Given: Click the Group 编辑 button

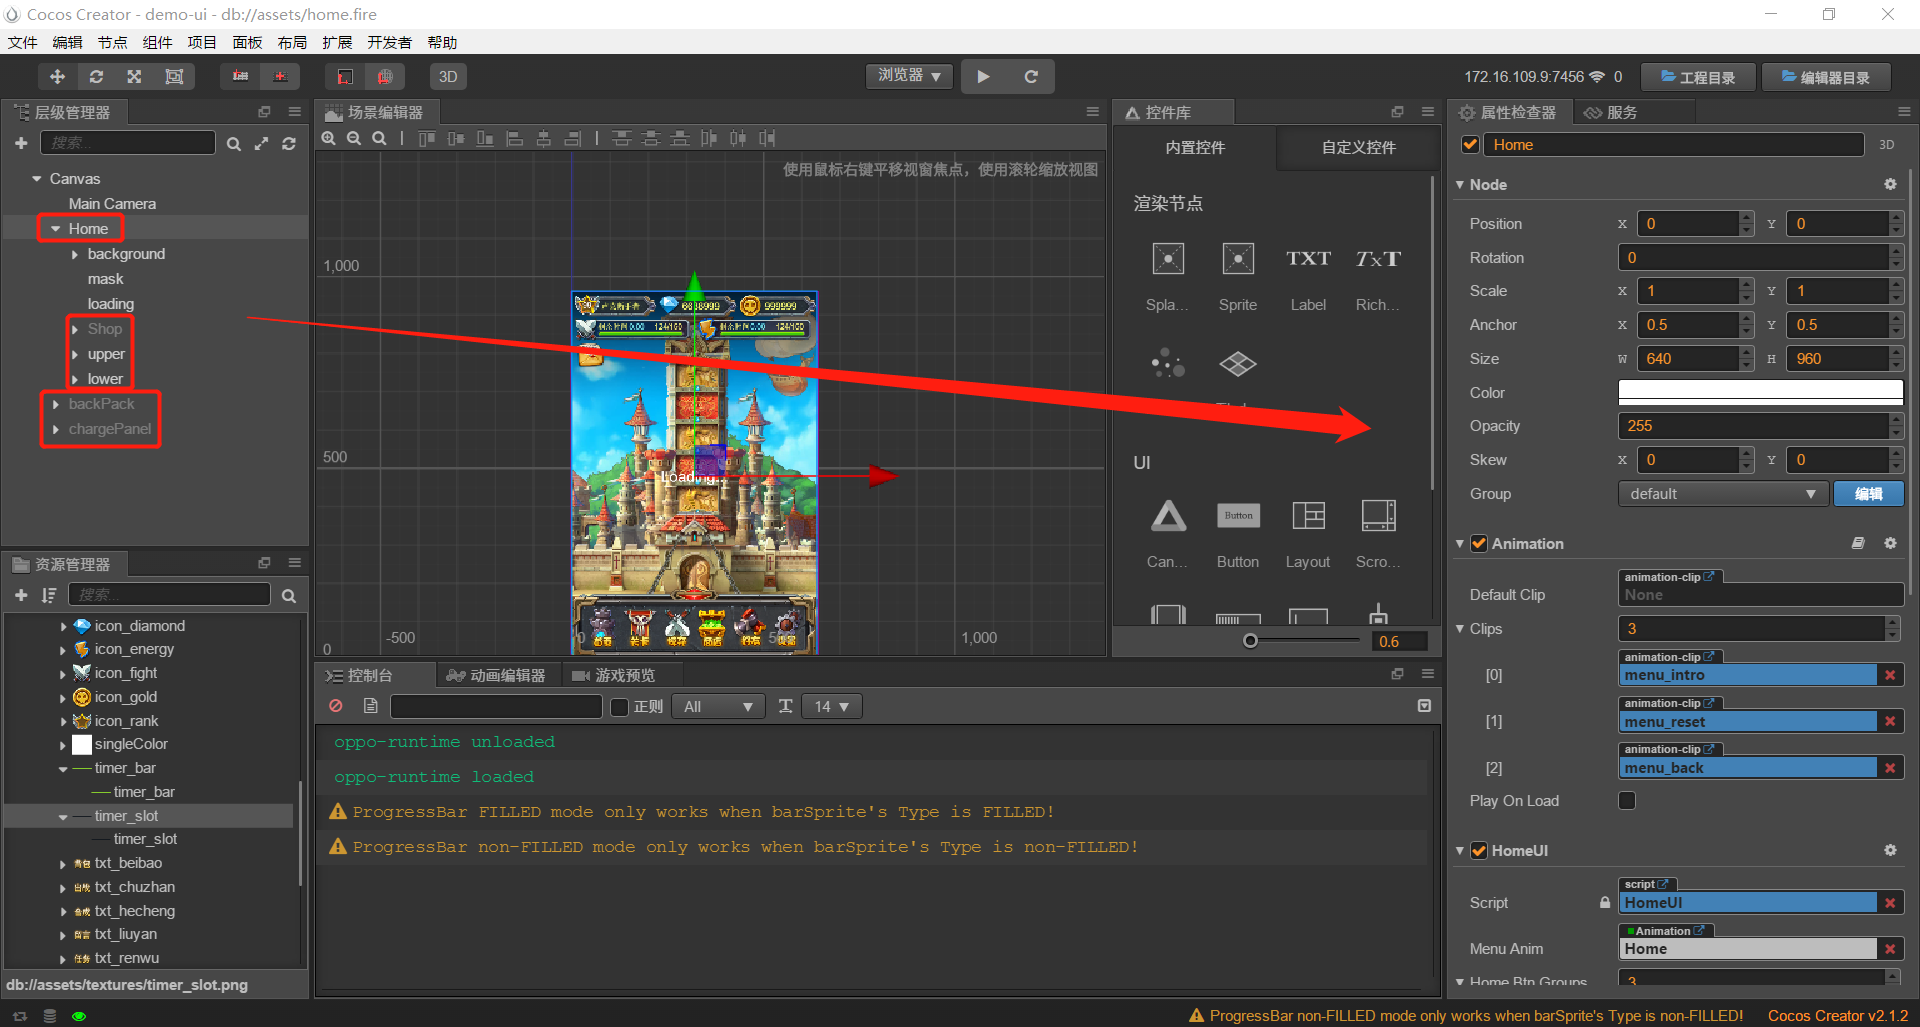Looking at the screenshot, I should (x=1868, y=494).
